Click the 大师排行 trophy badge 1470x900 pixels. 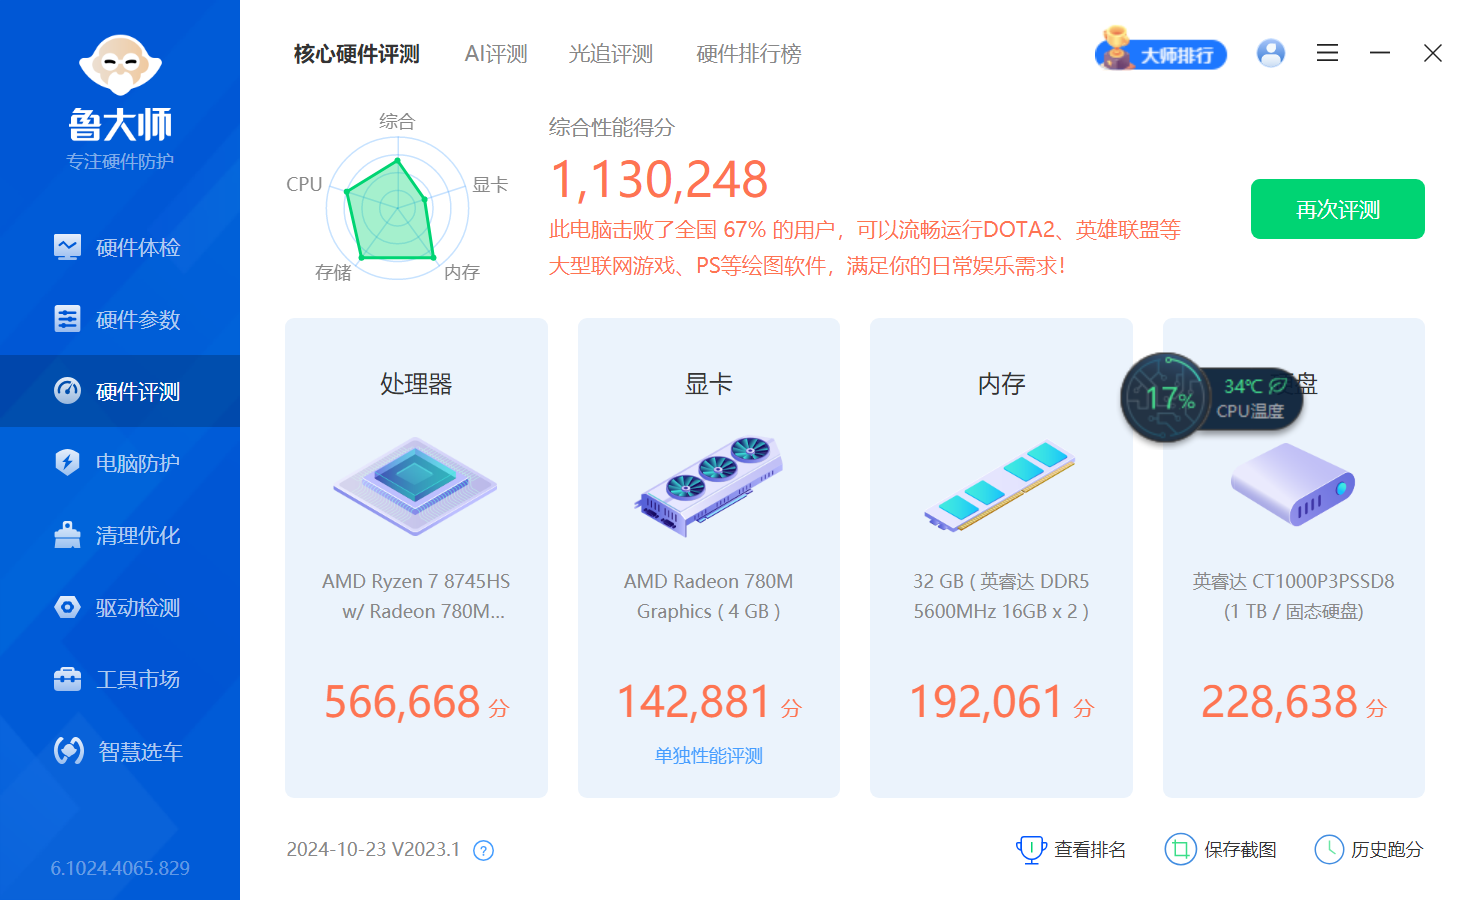click(x=1161, y=51)
